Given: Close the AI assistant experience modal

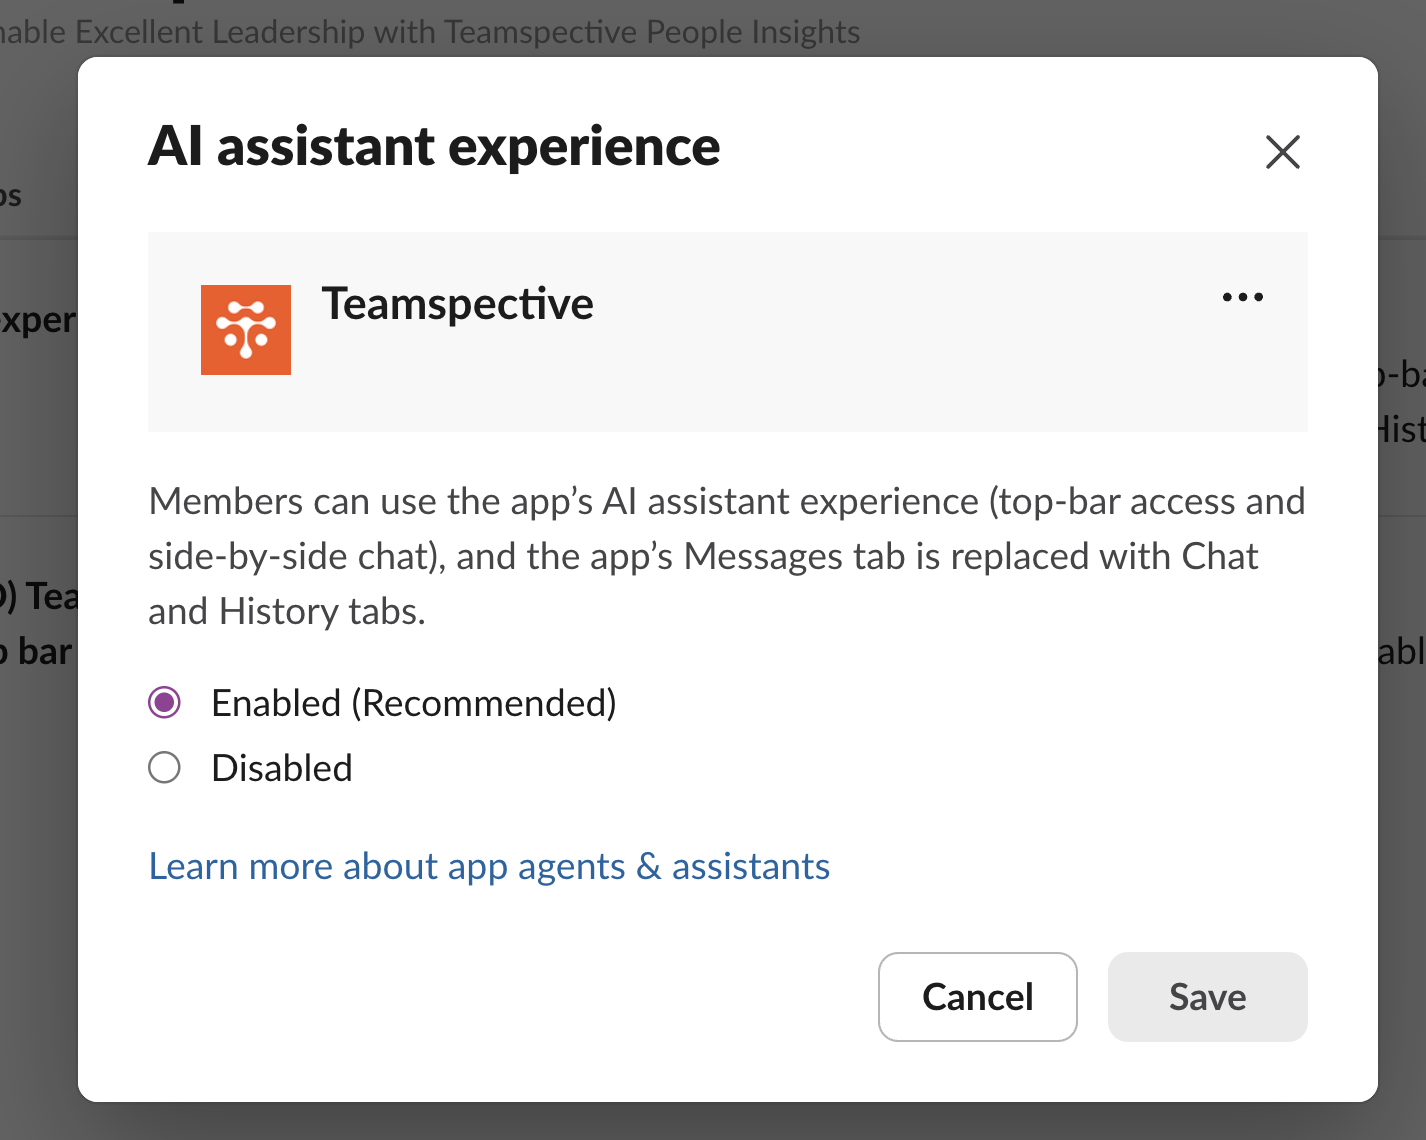Looking at the screenshot, I should point(1283,152).
